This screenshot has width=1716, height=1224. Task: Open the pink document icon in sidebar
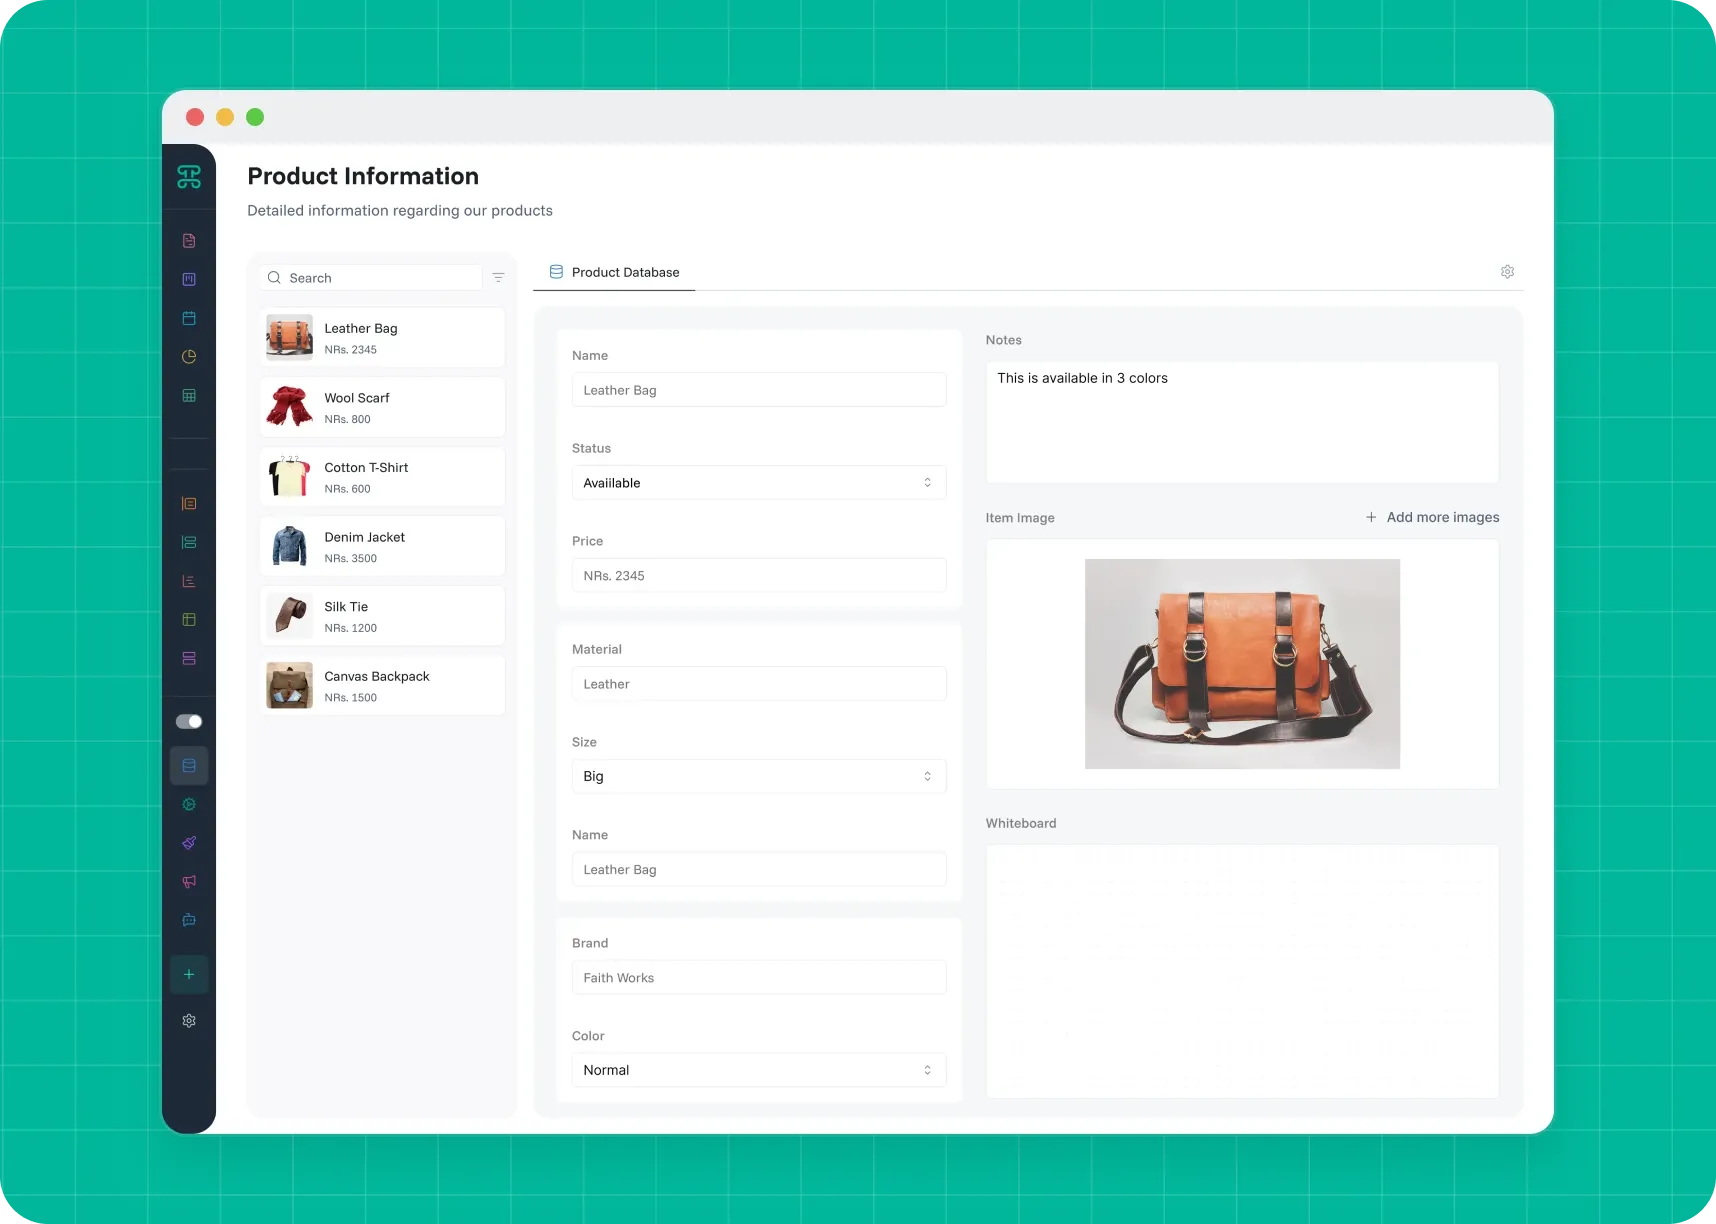point(189,241)
